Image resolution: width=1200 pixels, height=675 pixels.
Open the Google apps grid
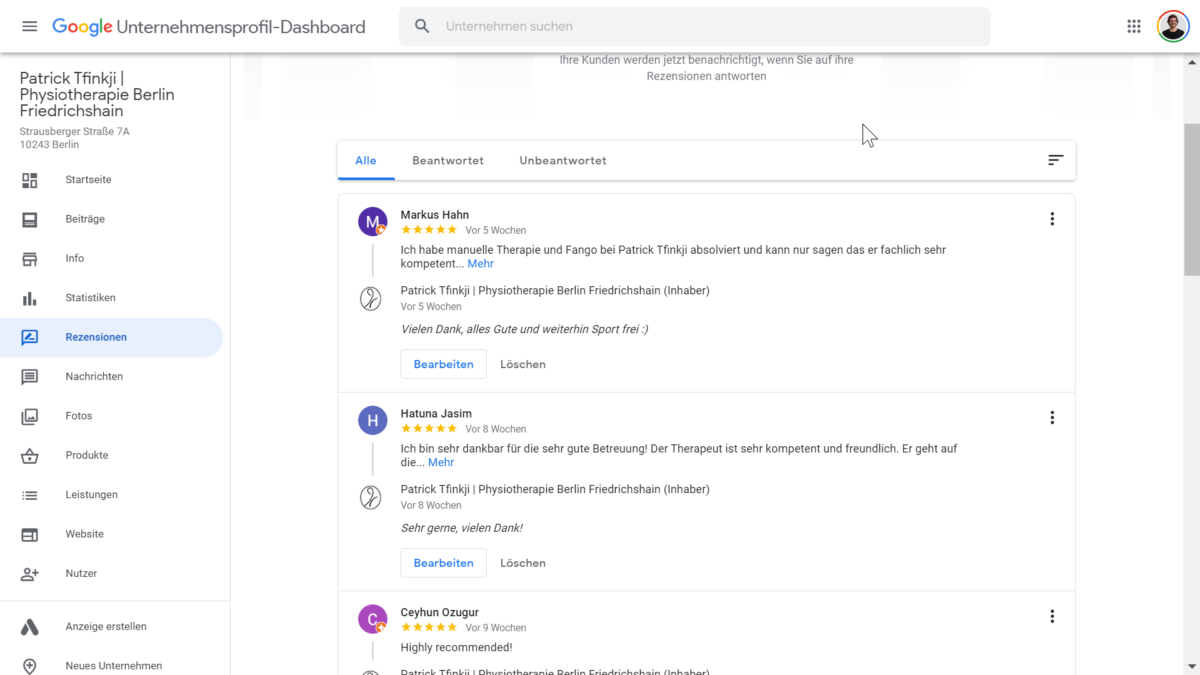(x=1134, y=27)
